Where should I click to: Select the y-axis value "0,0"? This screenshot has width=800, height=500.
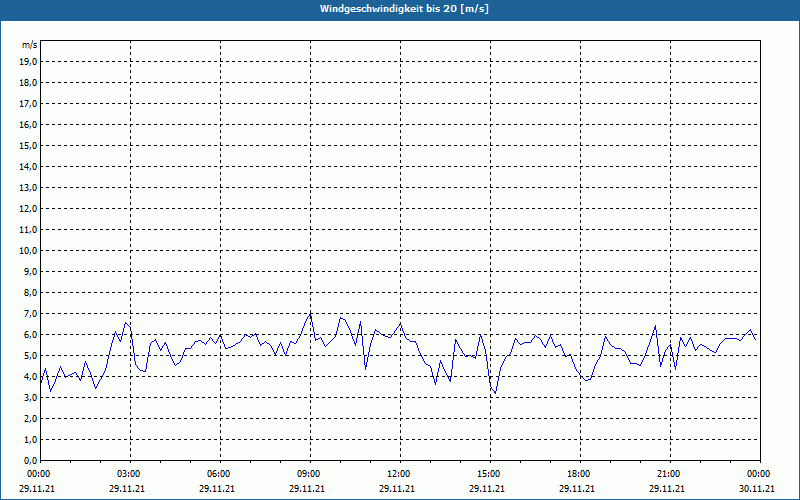point(30,460)
